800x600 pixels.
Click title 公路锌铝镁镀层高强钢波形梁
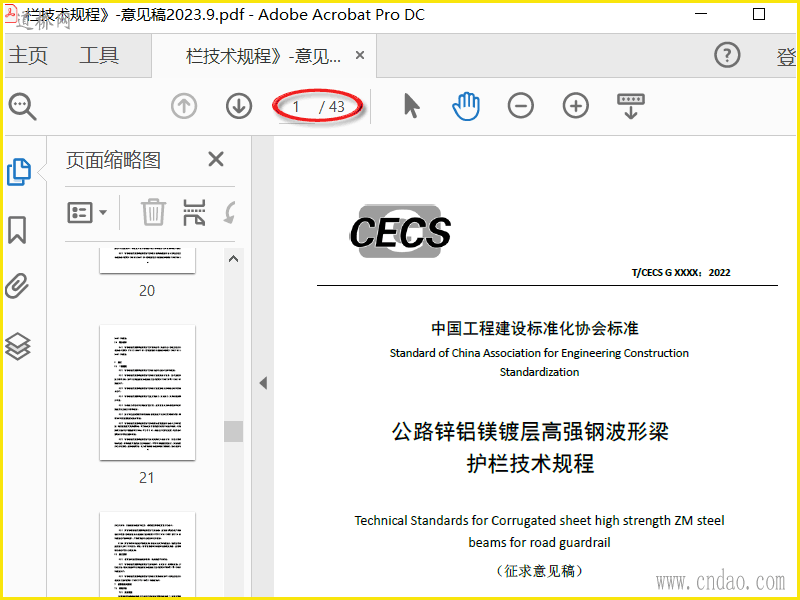click(x=530, y=432)
